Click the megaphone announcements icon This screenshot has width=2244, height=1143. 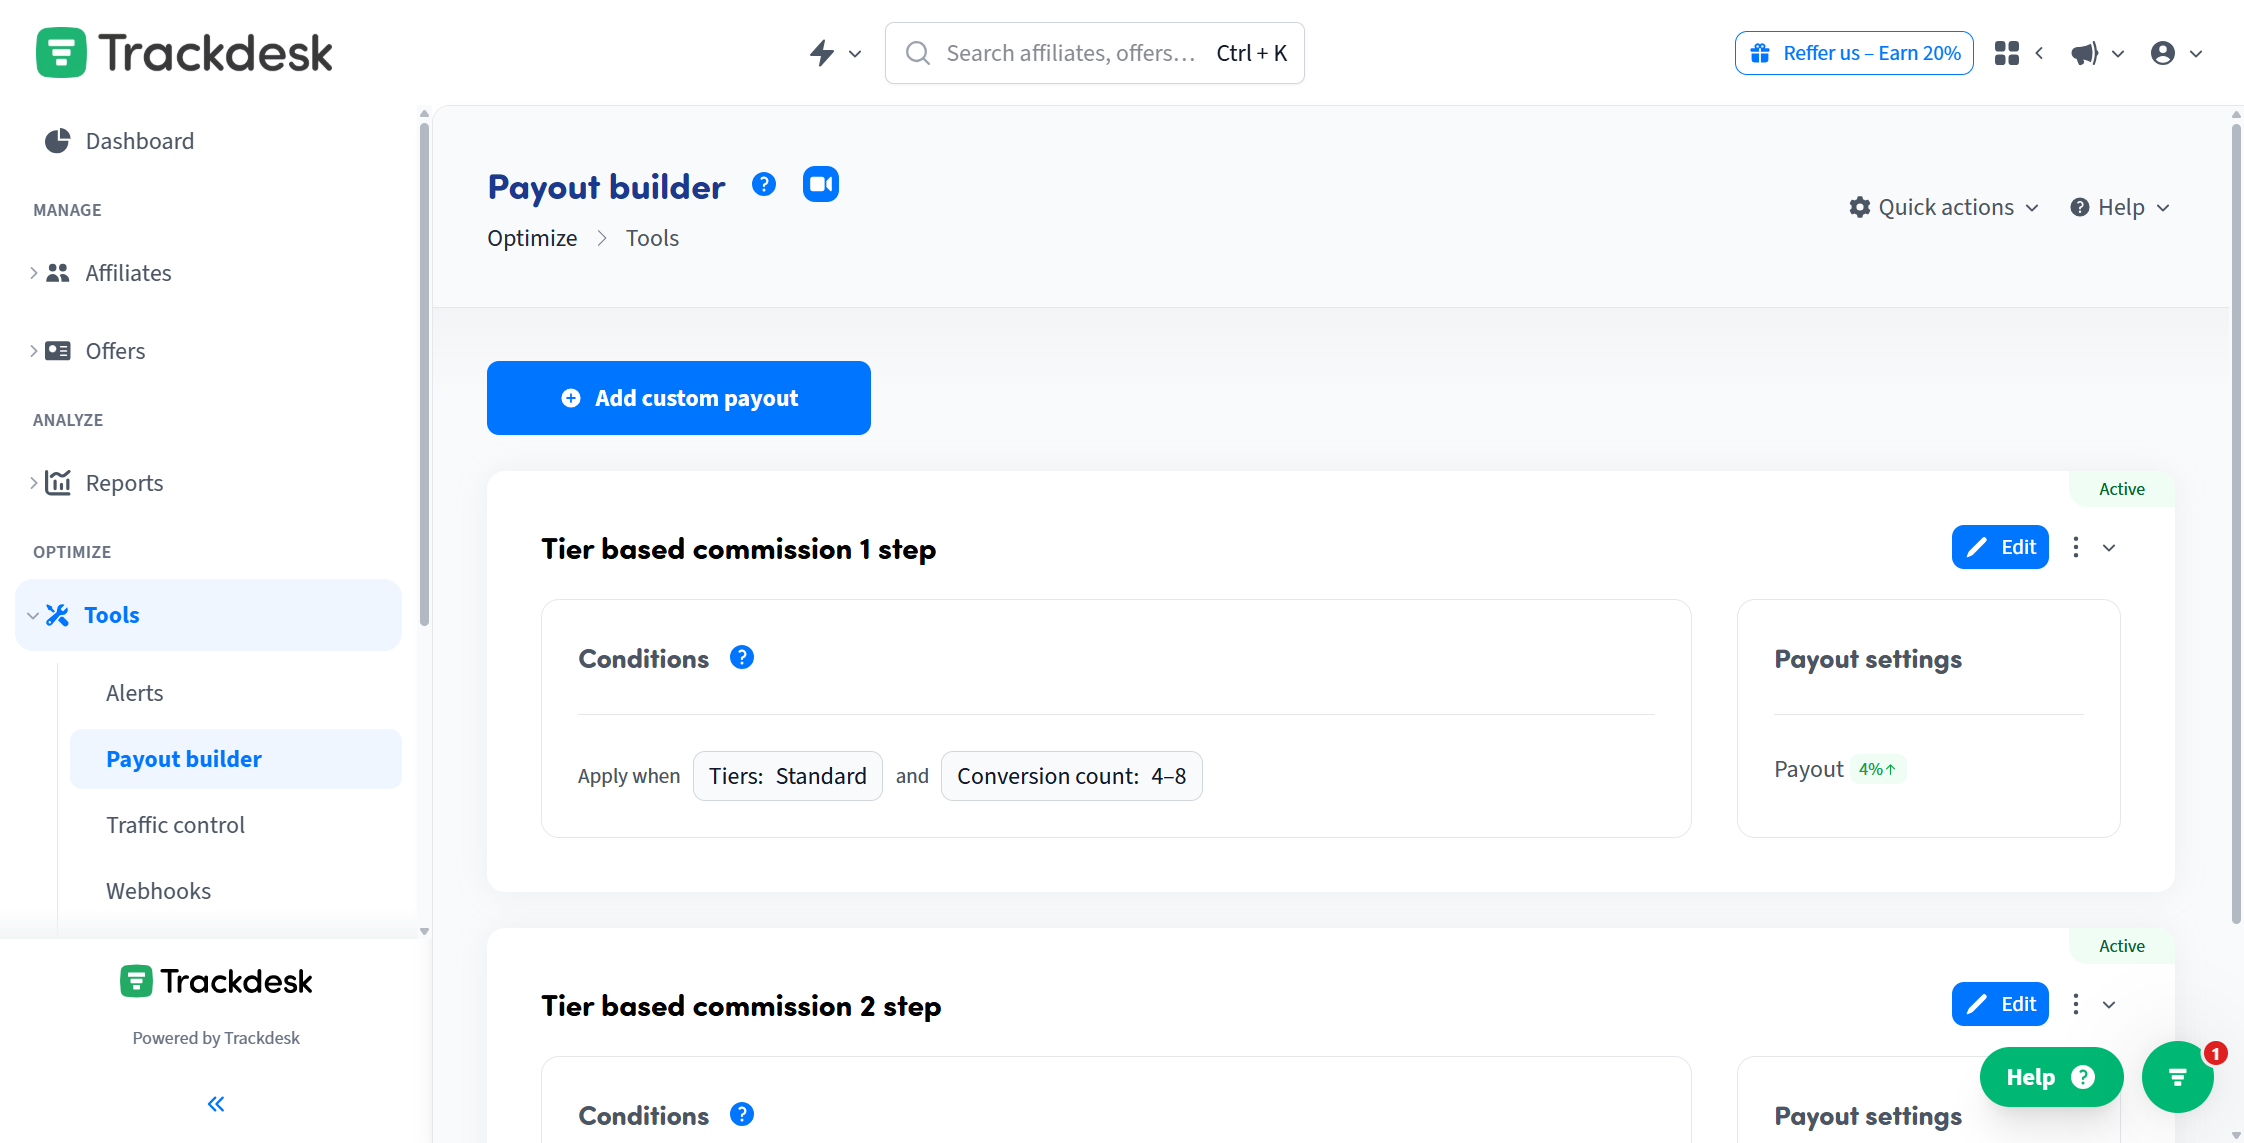tap(2085, 53)
